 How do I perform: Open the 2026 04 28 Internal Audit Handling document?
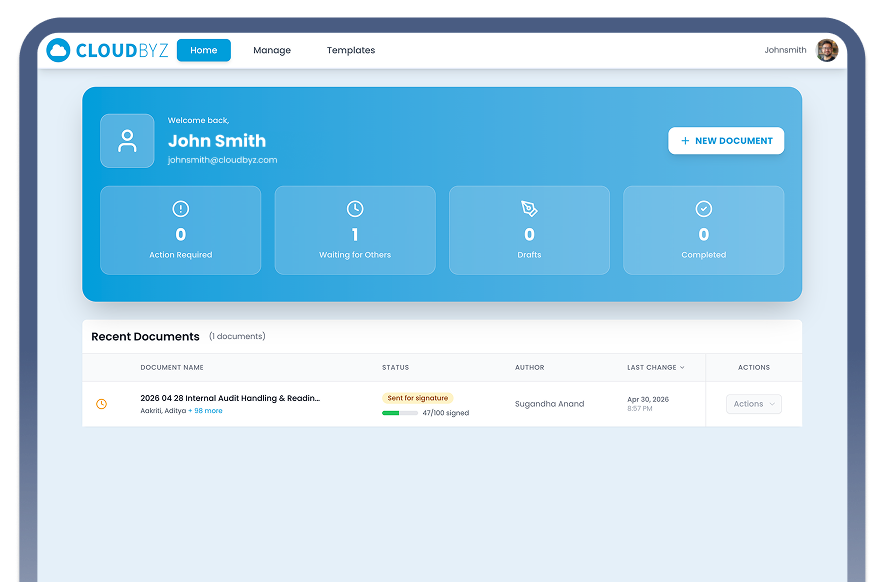pos(230,398)
